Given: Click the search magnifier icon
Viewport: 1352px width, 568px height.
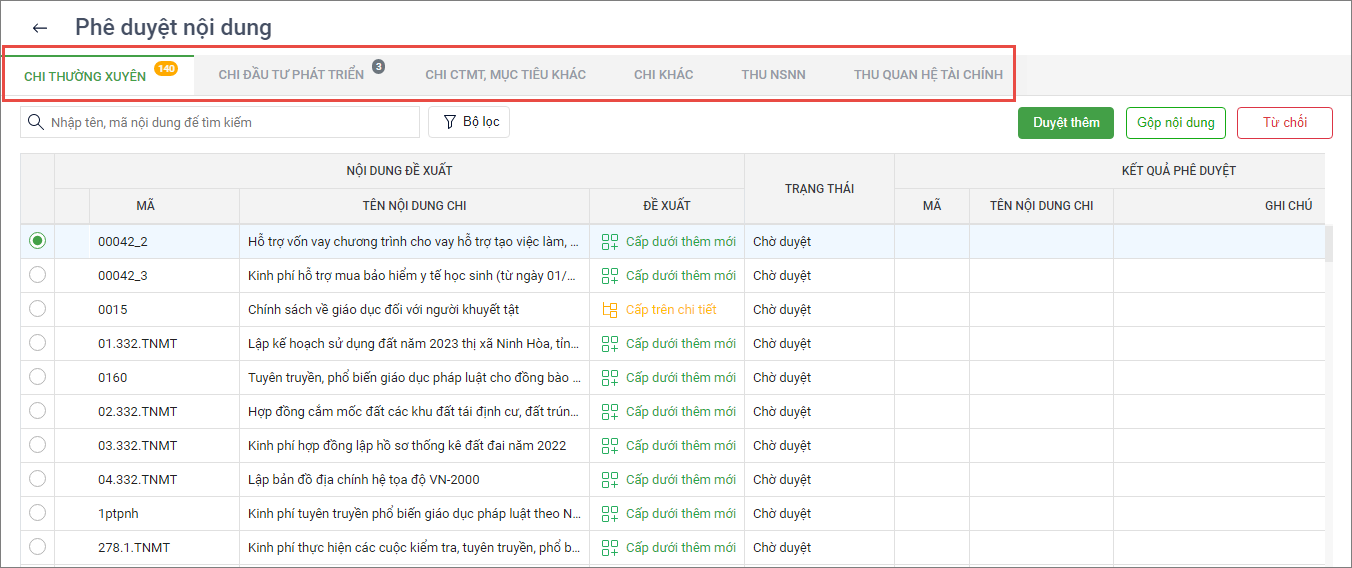Looking at the screenshot, I should [36, 122].
